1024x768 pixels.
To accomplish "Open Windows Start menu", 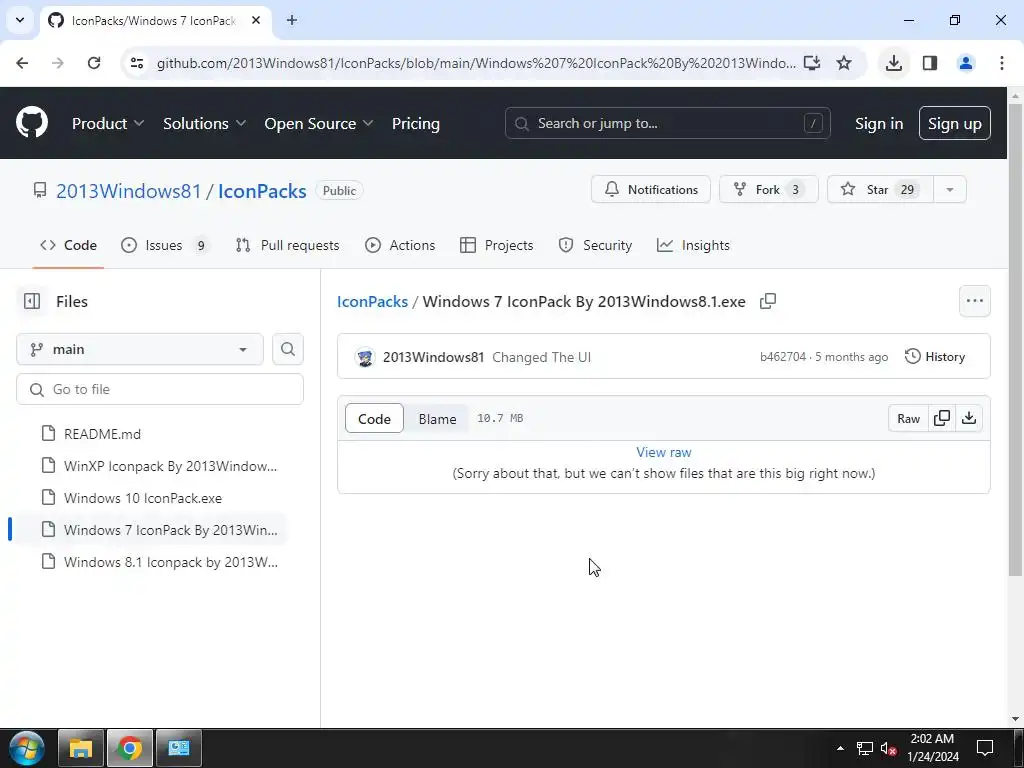I will [x=26, y=748].
